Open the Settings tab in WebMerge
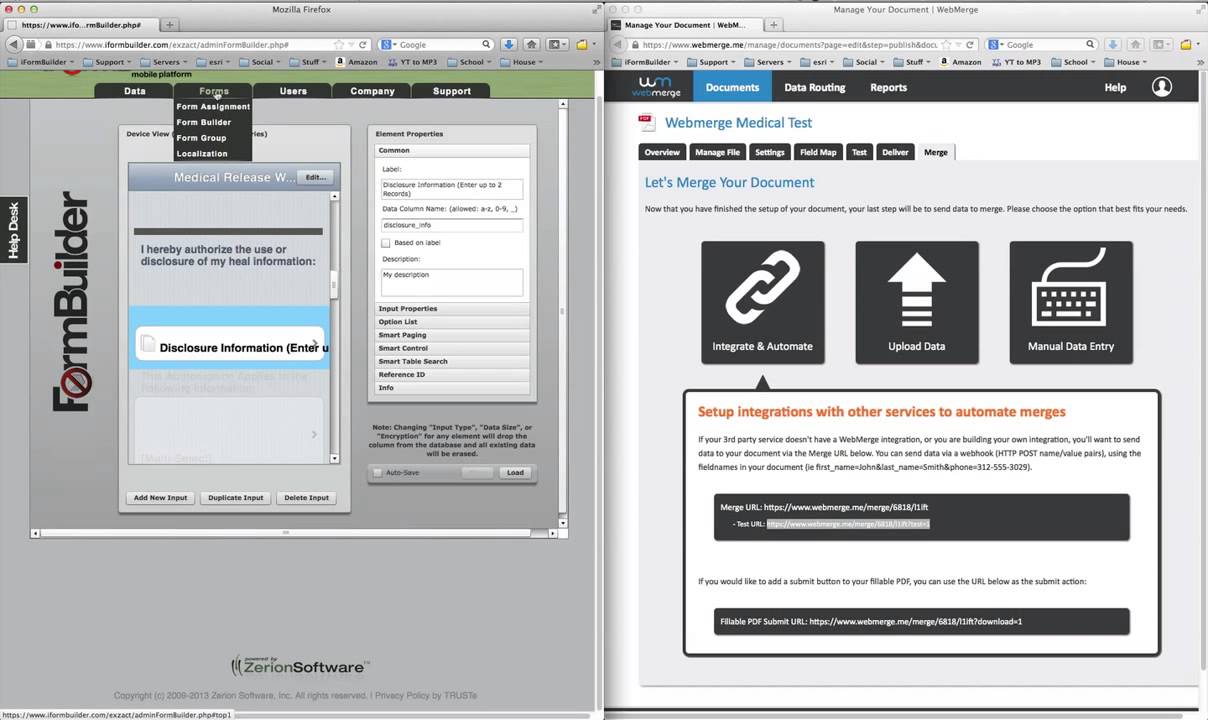 pos(769,152)
